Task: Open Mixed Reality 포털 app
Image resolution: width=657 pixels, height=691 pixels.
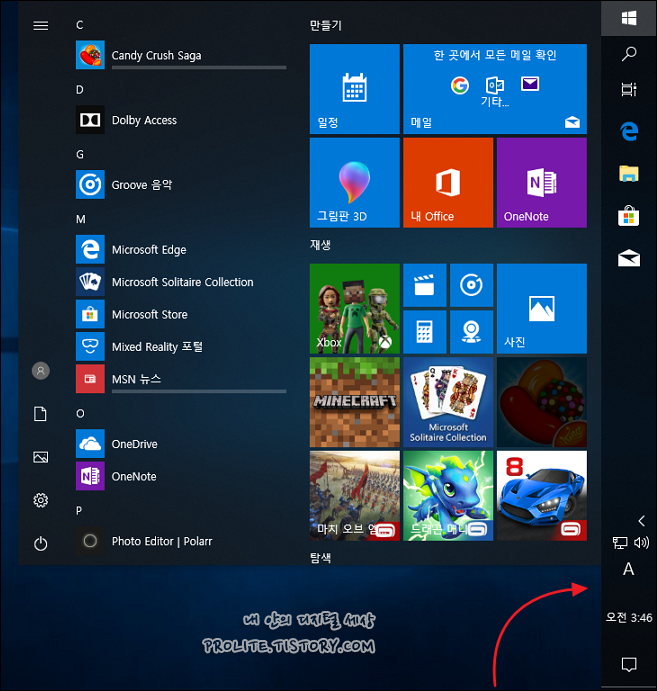Action: (x=181, y=347)
